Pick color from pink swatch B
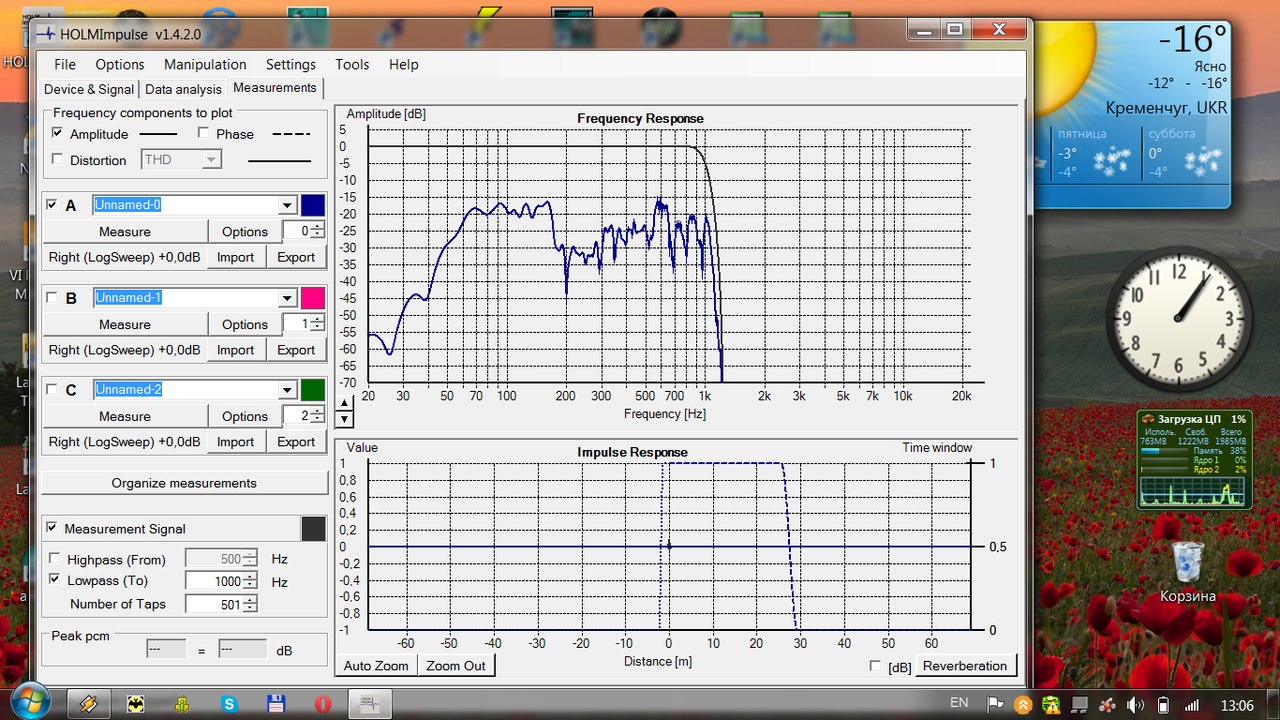 click(x=313, y=297)
